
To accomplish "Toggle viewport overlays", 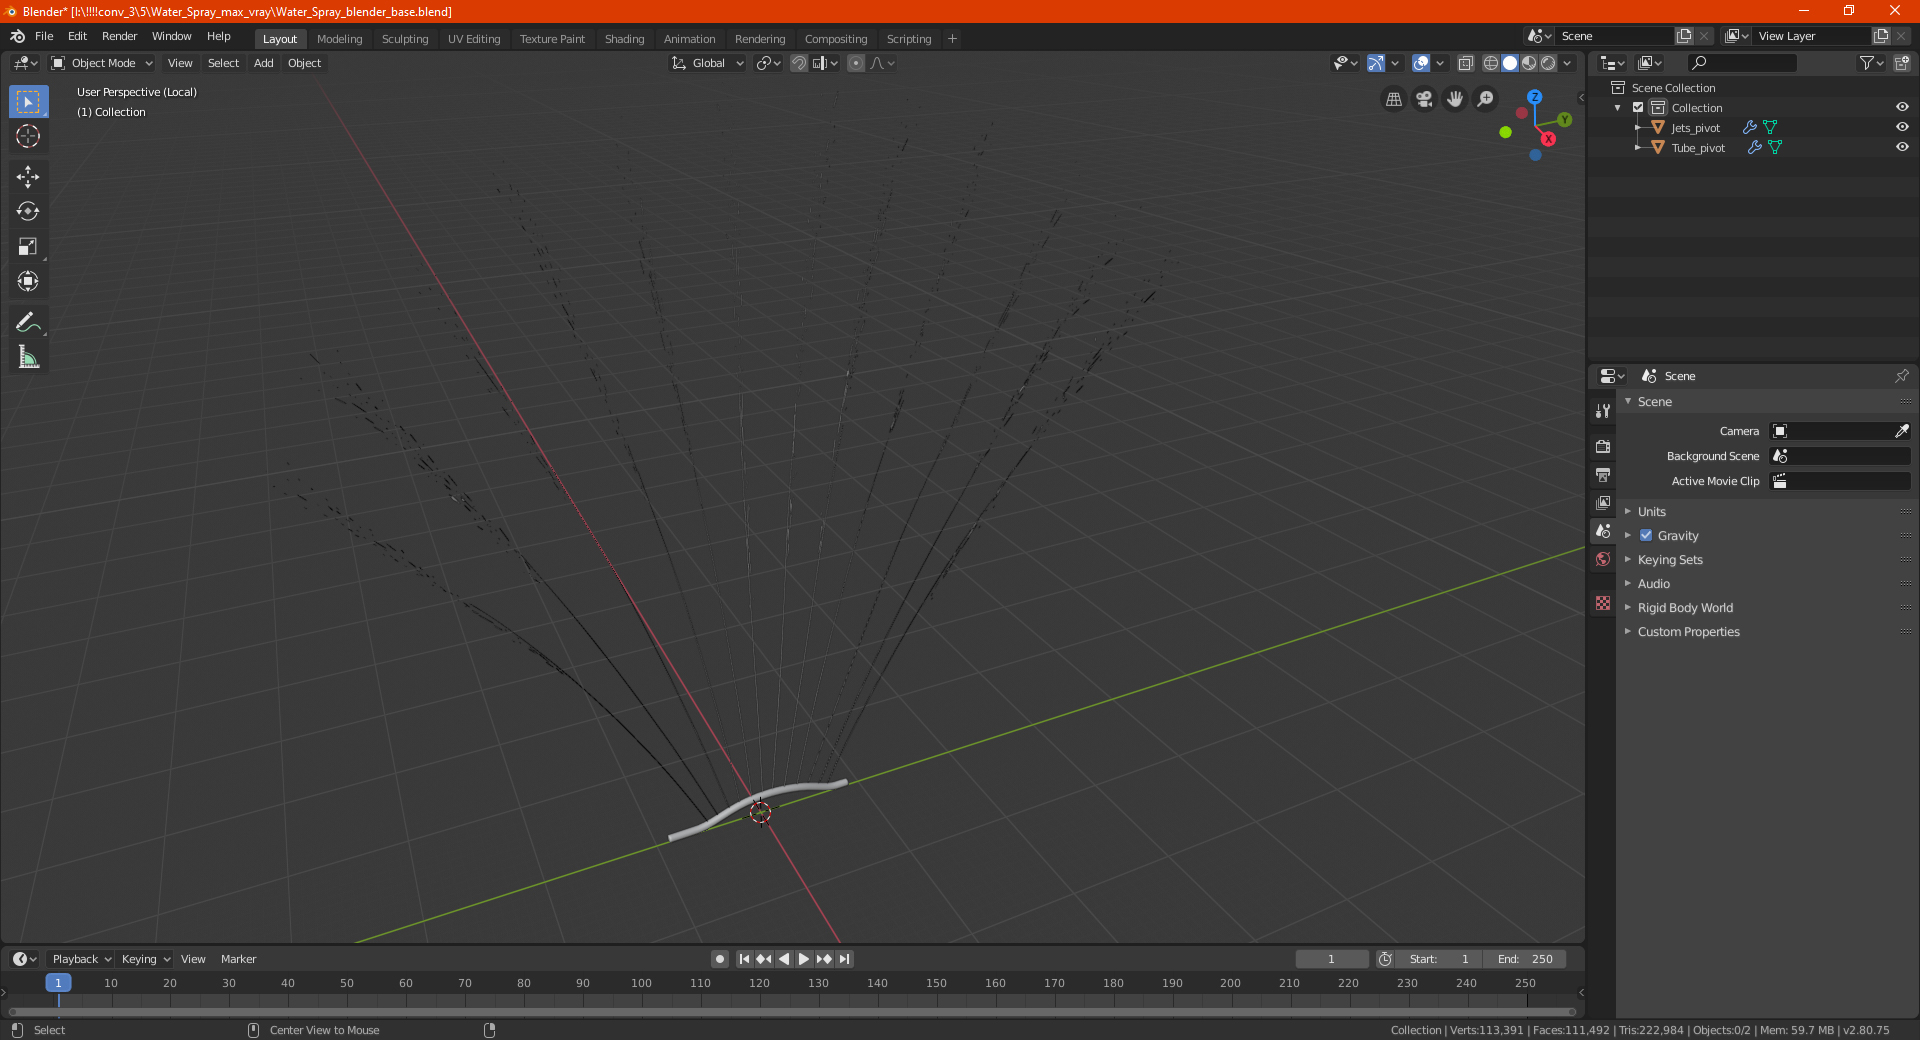I will point(1421,63).
